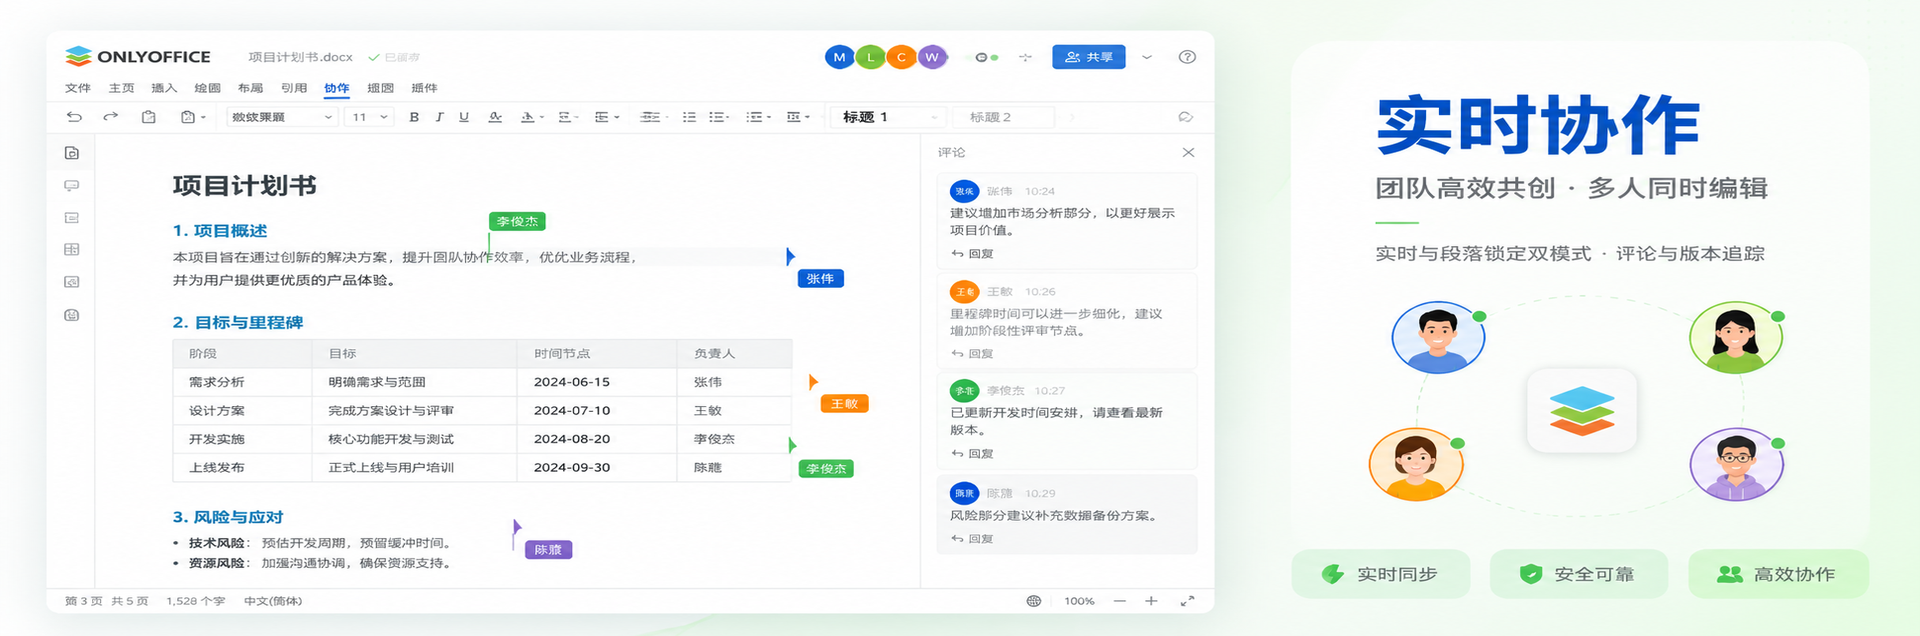Click the central ONLYOFFICE layers logo tile
The image size is (1920, 636).
(x=1582, y=411)
